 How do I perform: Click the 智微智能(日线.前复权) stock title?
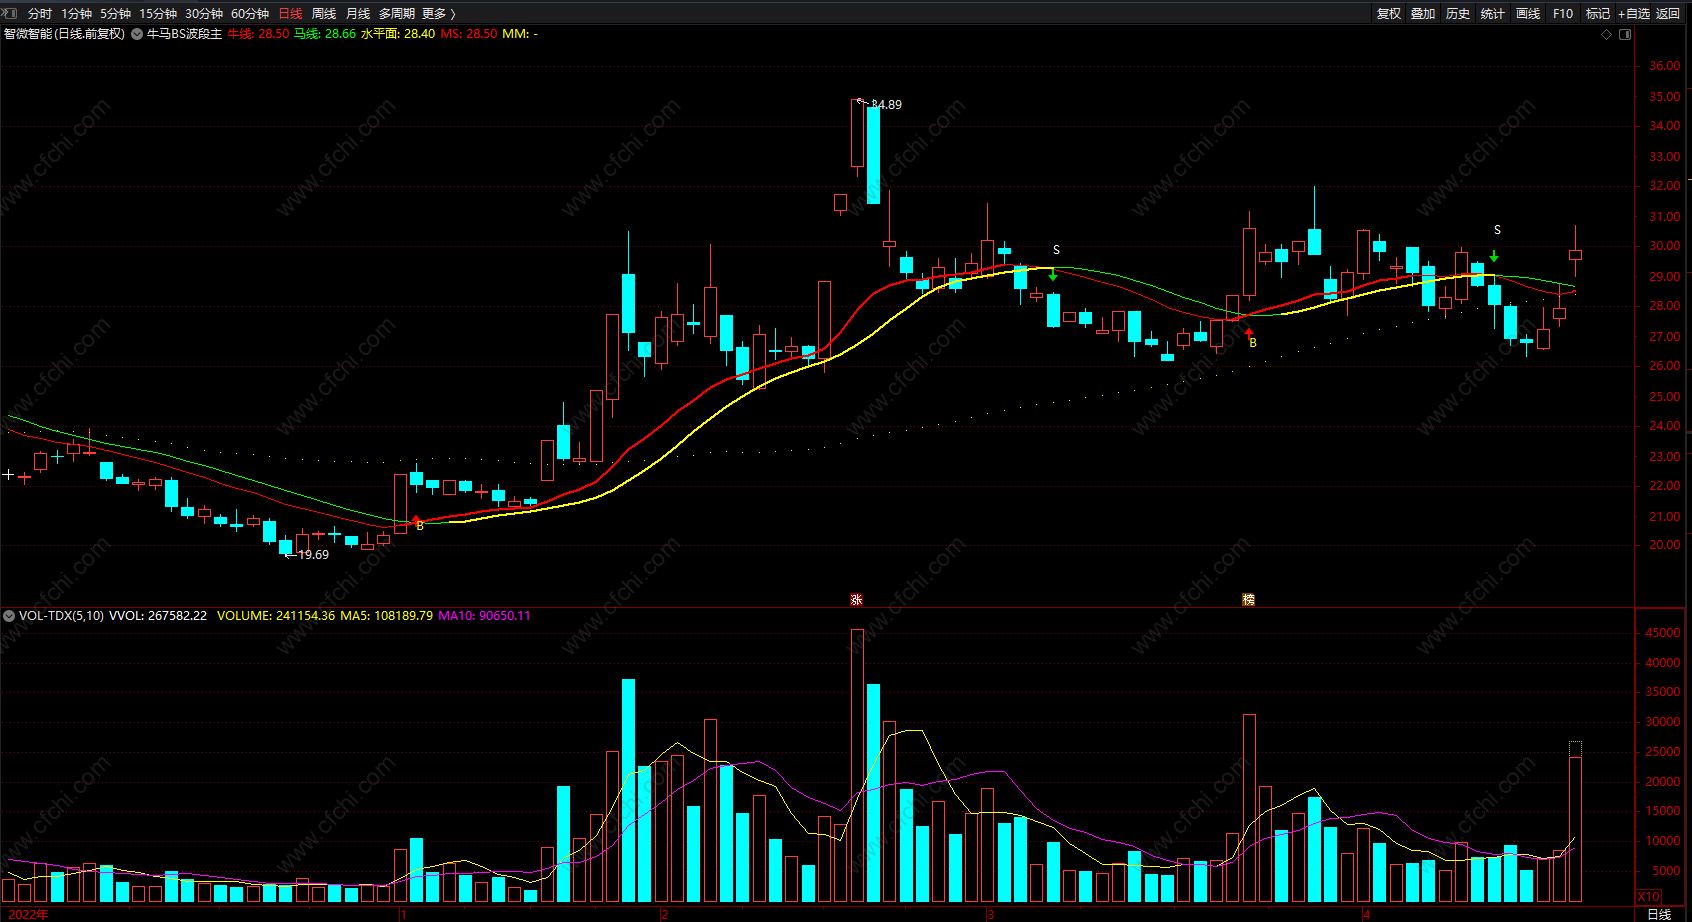pyautogui.click(x=64, y=34)
